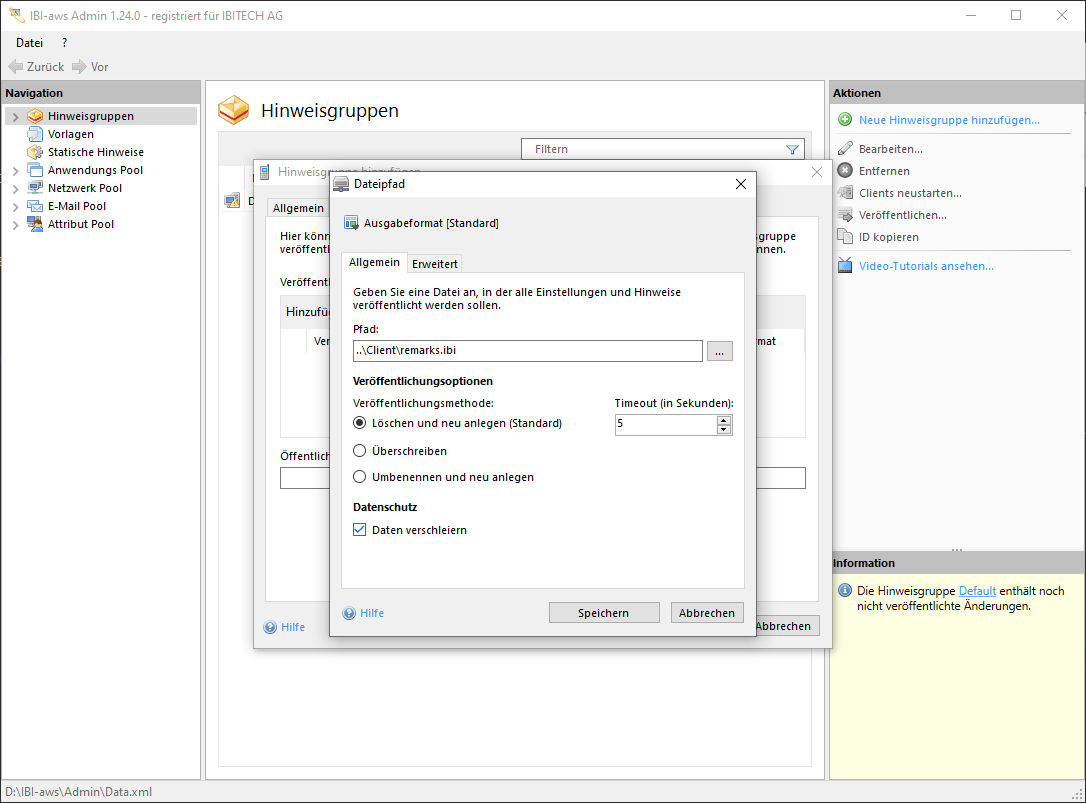This screenshot has height=803, width=1086.
Task: Click the green add Hinweisgruppe icon
Action: point(845,120)
